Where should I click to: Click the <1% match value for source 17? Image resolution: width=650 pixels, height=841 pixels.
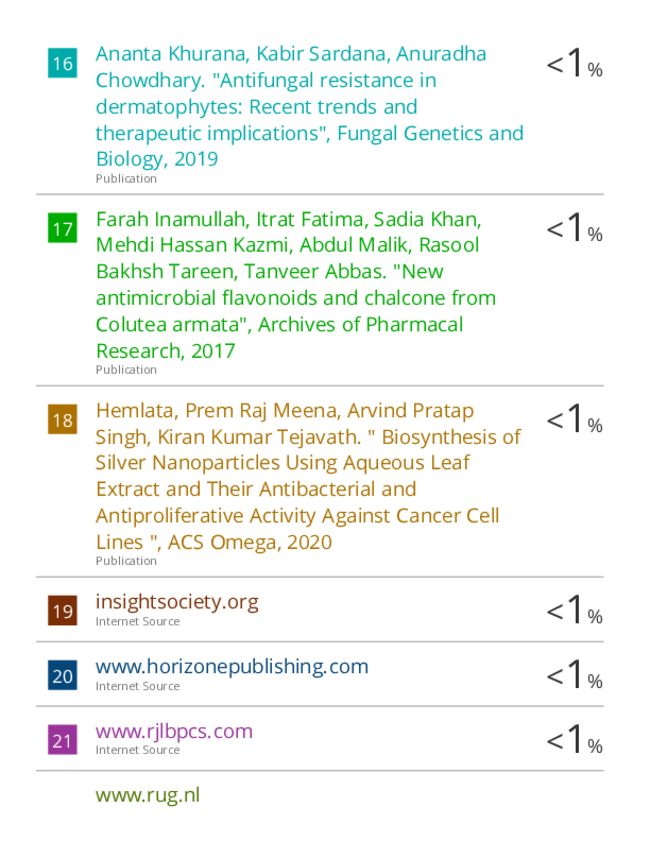[574, 228]
